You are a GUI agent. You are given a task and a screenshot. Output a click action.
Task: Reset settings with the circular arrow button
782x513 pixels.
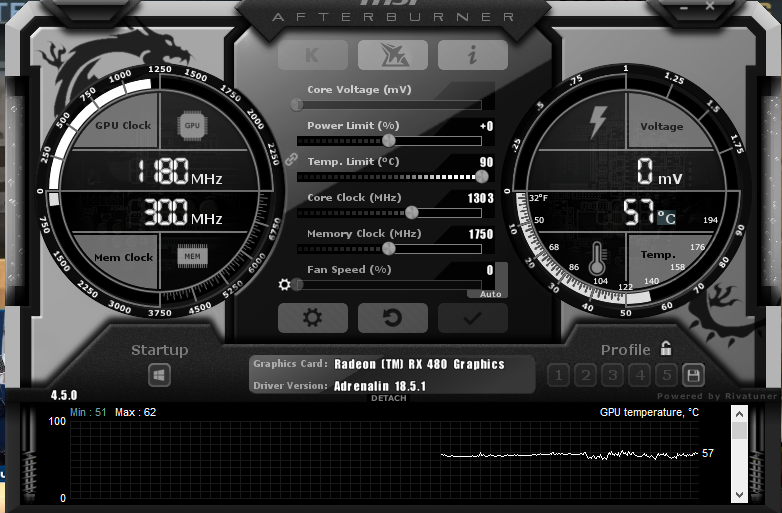(x=392, y=318)
